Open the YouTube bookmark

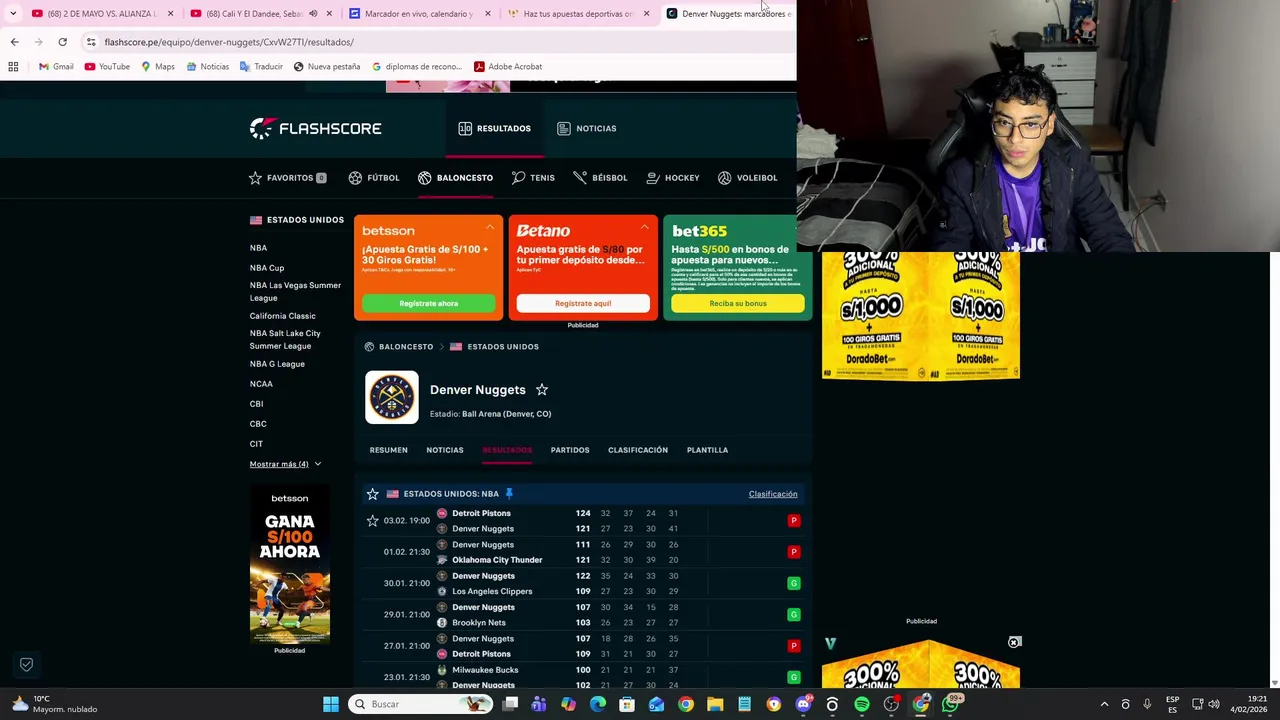pos(107,67)
